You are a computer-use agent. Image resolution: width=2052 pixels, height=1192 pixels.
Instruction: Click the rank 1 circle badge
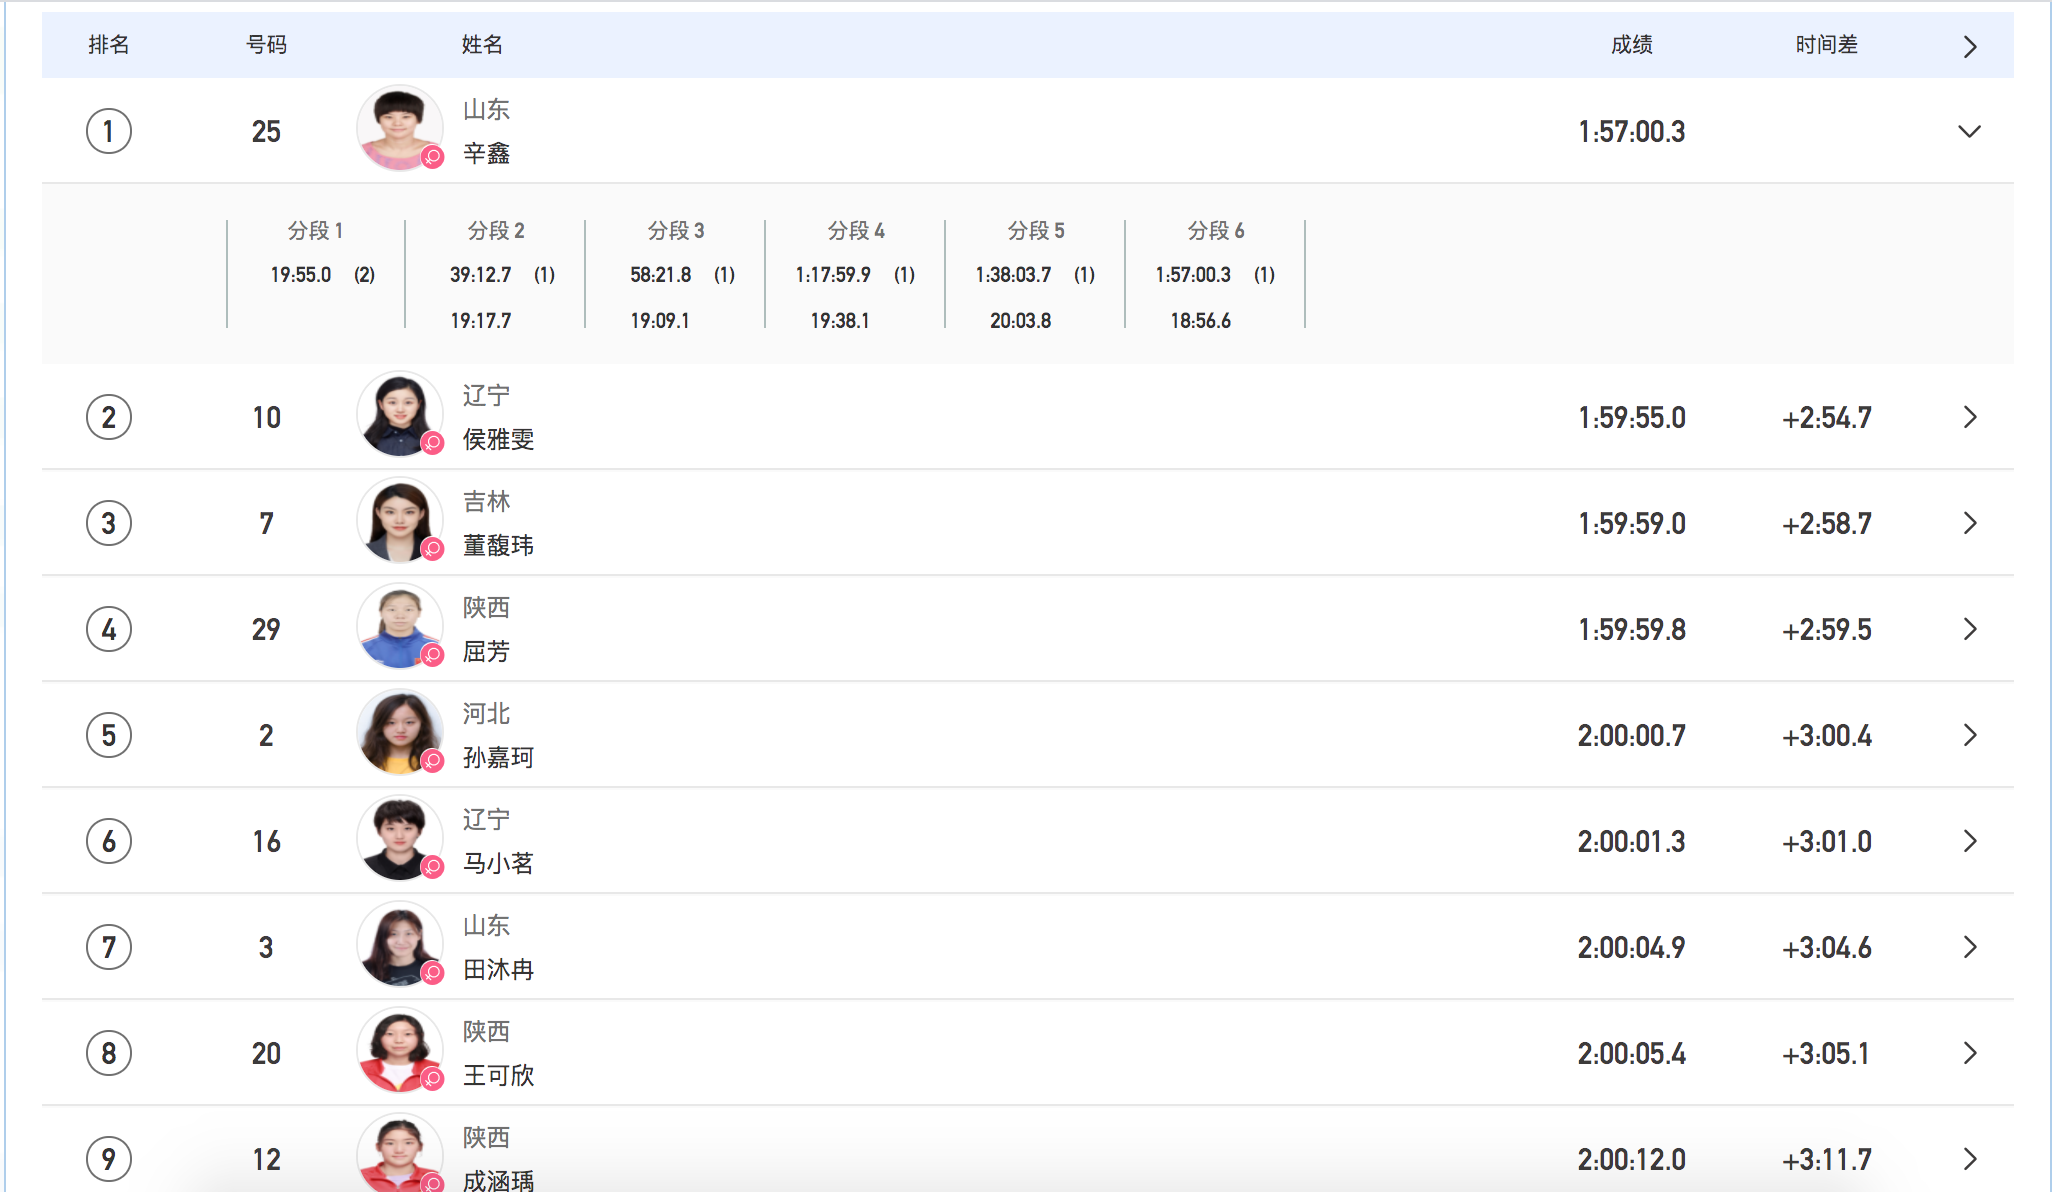click(109, 131)
